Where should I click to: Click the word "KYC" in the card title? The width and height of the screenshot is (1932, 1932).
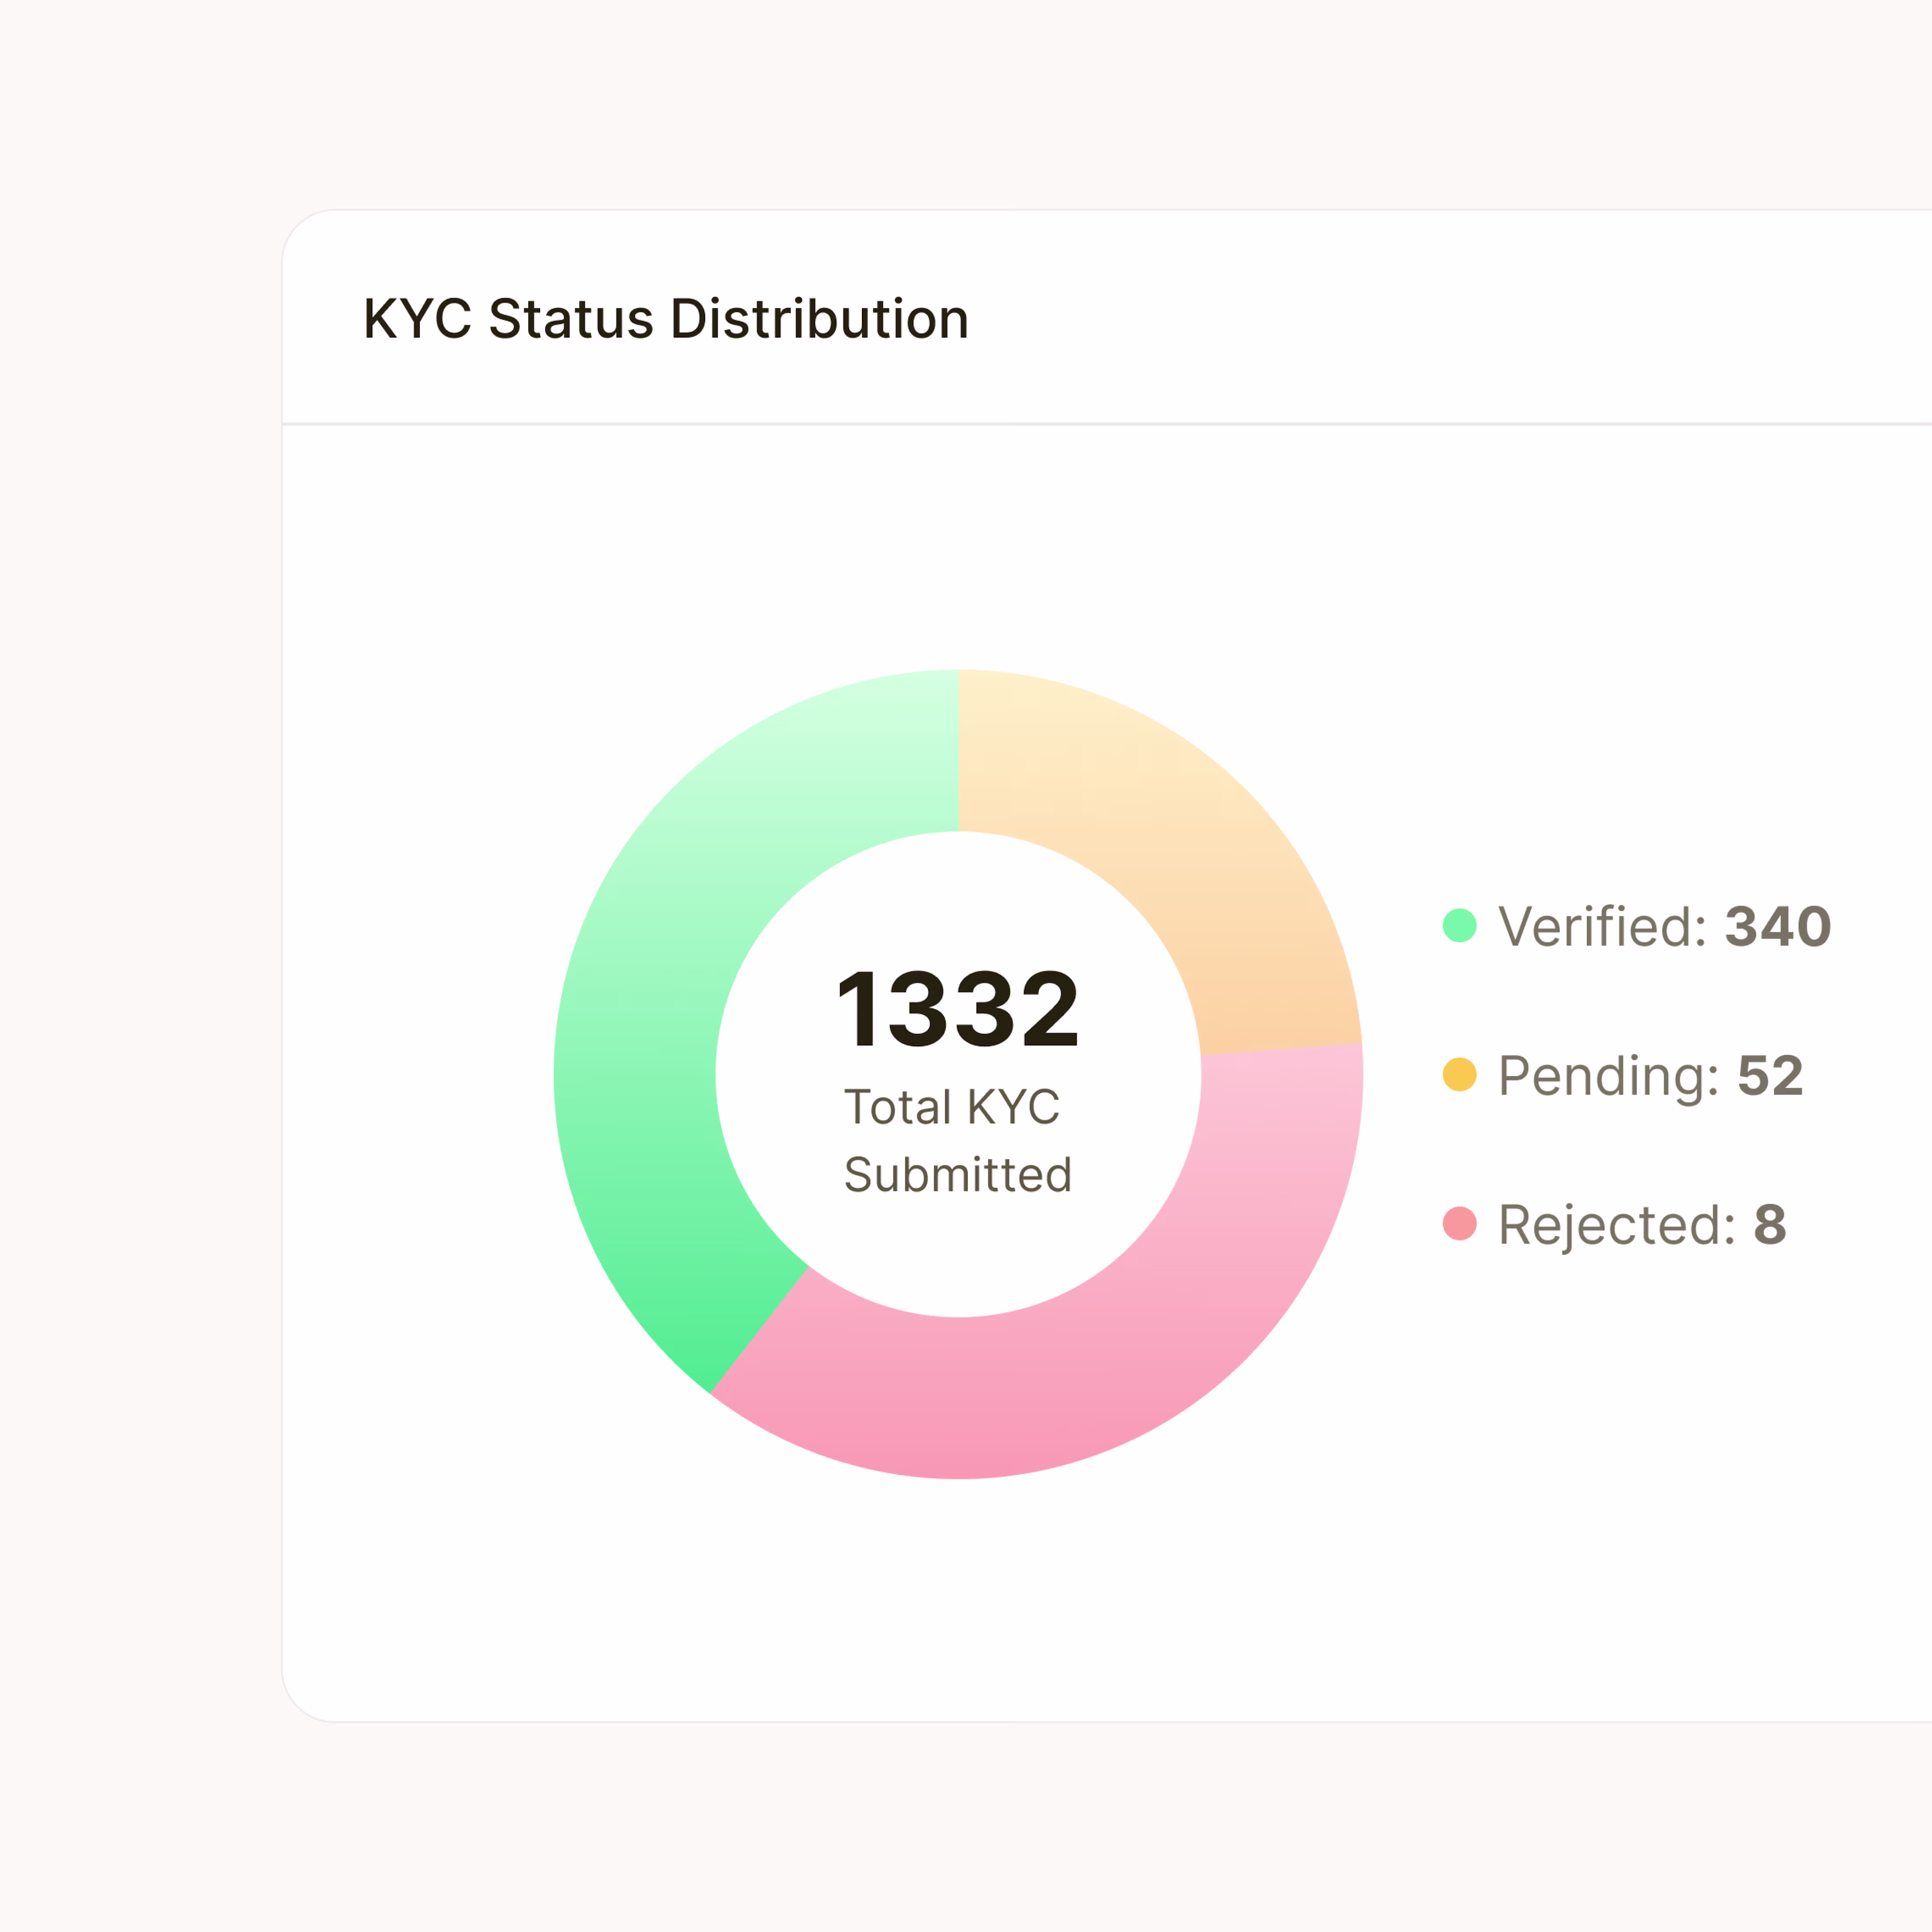(417, 319)
